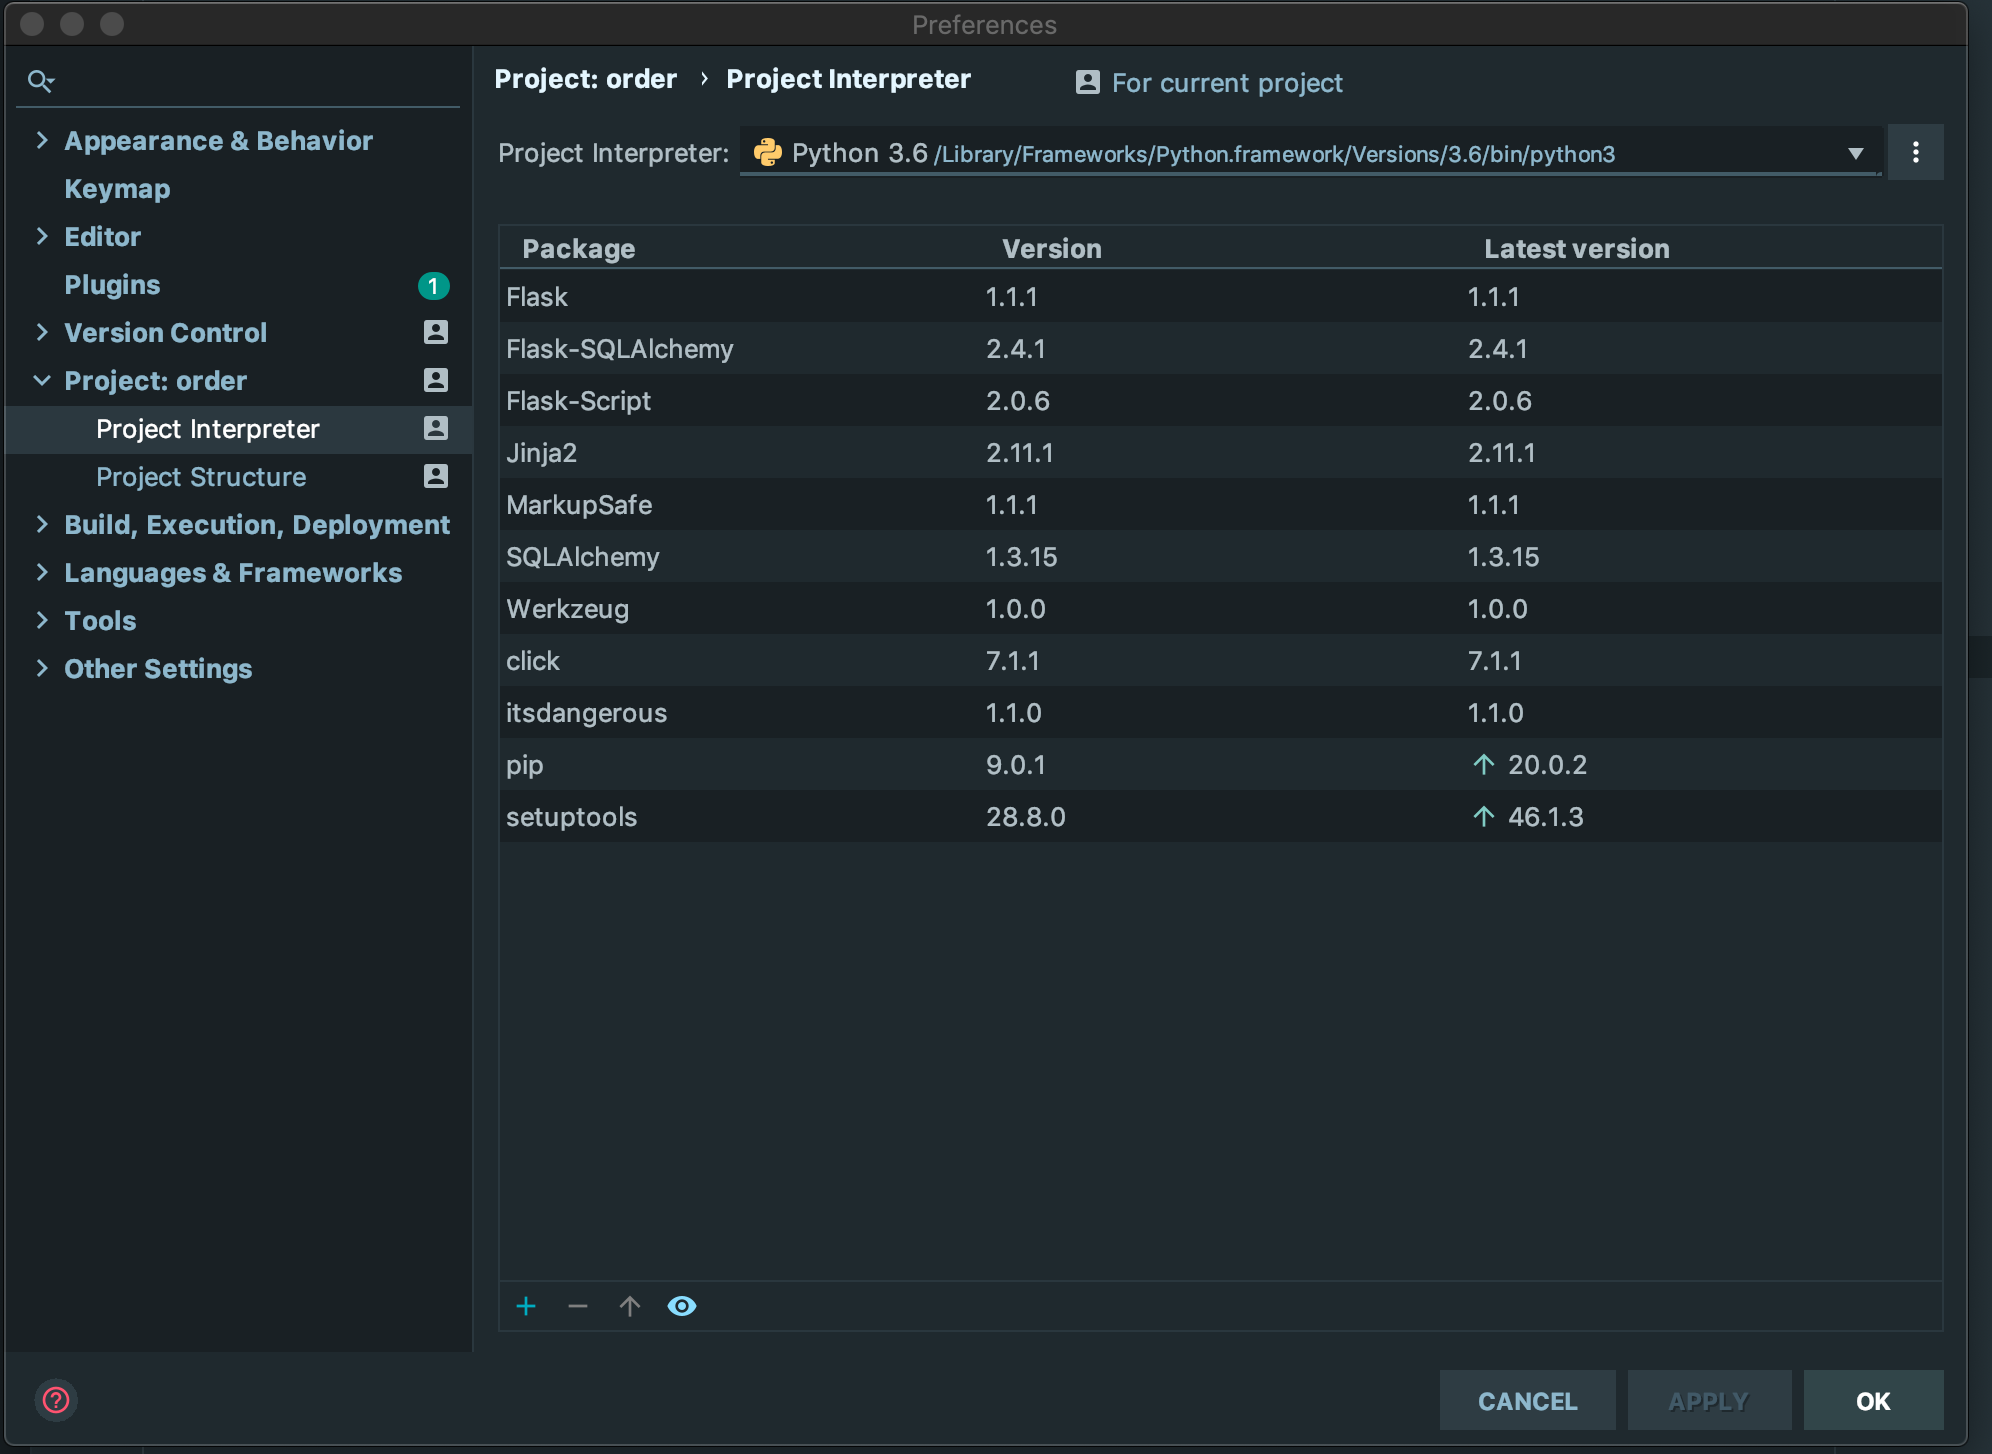Collapse the Project: order section
Viewport: 1992px width, 1454px height.
pos(42,380)
